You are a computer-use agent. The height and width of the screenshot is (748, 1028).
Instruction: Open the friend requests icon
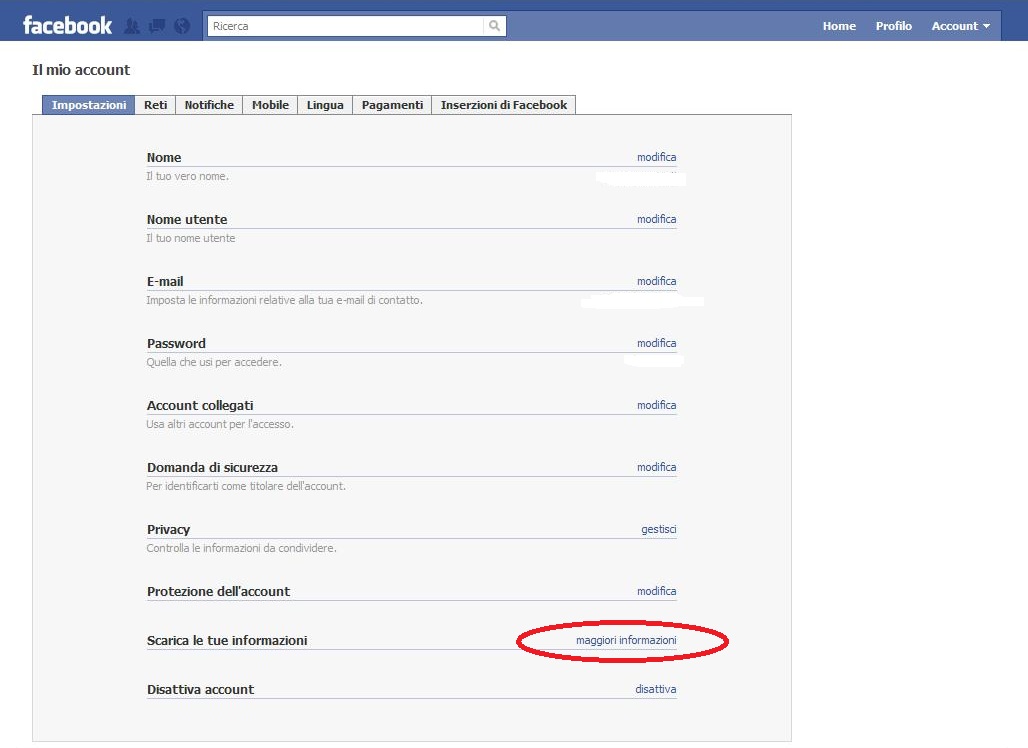point(131,26)
